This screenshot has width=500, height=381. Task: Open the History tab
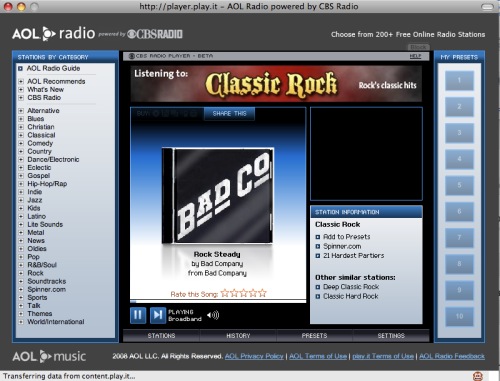pyautogui.click(x=238, y=336)
